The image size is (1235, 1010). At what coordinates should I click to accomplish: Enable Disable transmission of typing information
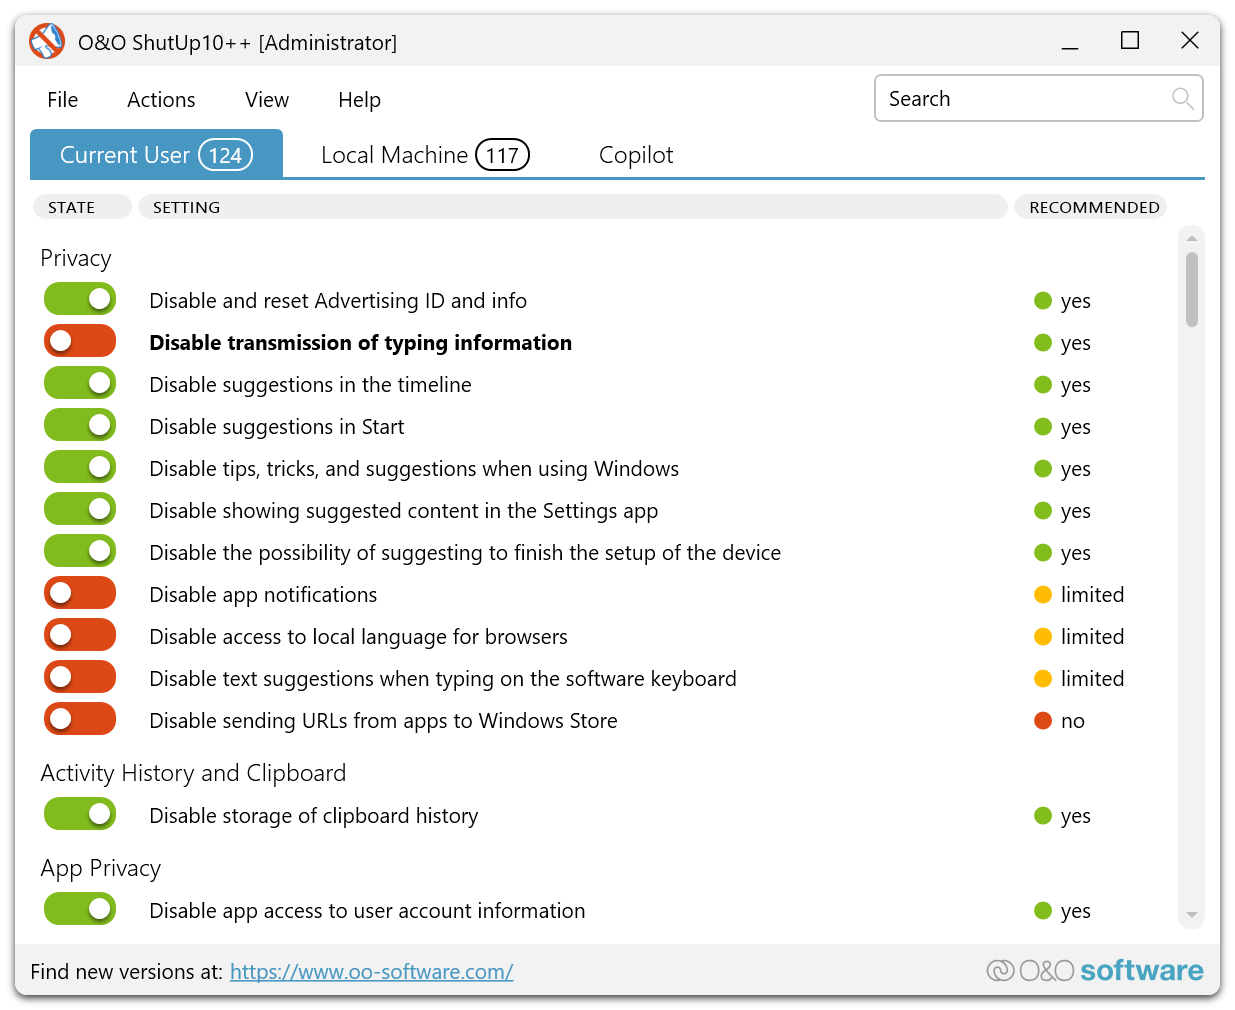80,342
